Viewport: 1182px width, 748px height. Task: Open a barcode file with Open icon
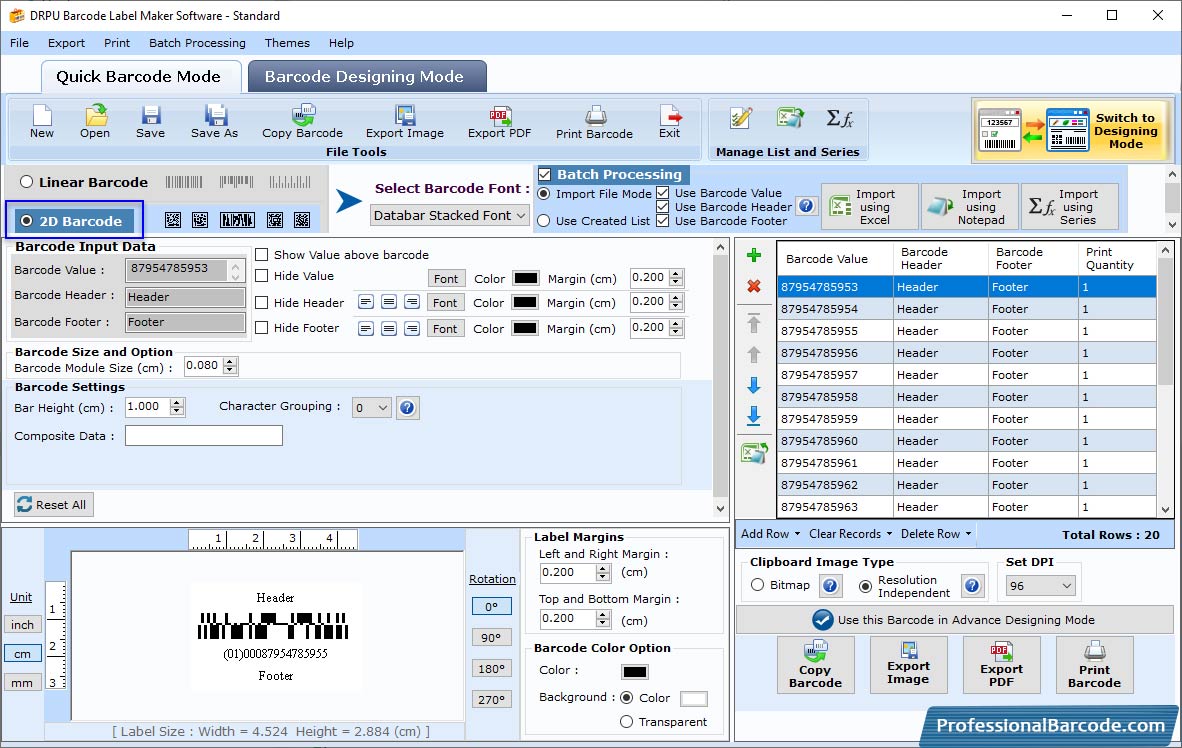95,122
